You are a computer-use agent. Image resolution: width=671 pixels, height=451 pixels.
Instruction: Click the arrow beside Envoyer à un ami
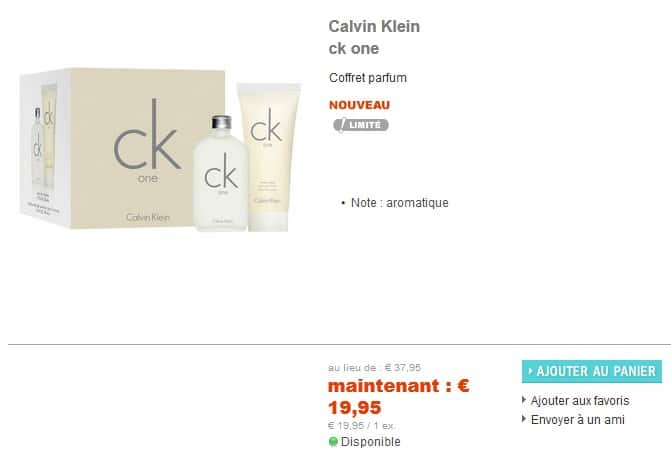click(524, 419)
